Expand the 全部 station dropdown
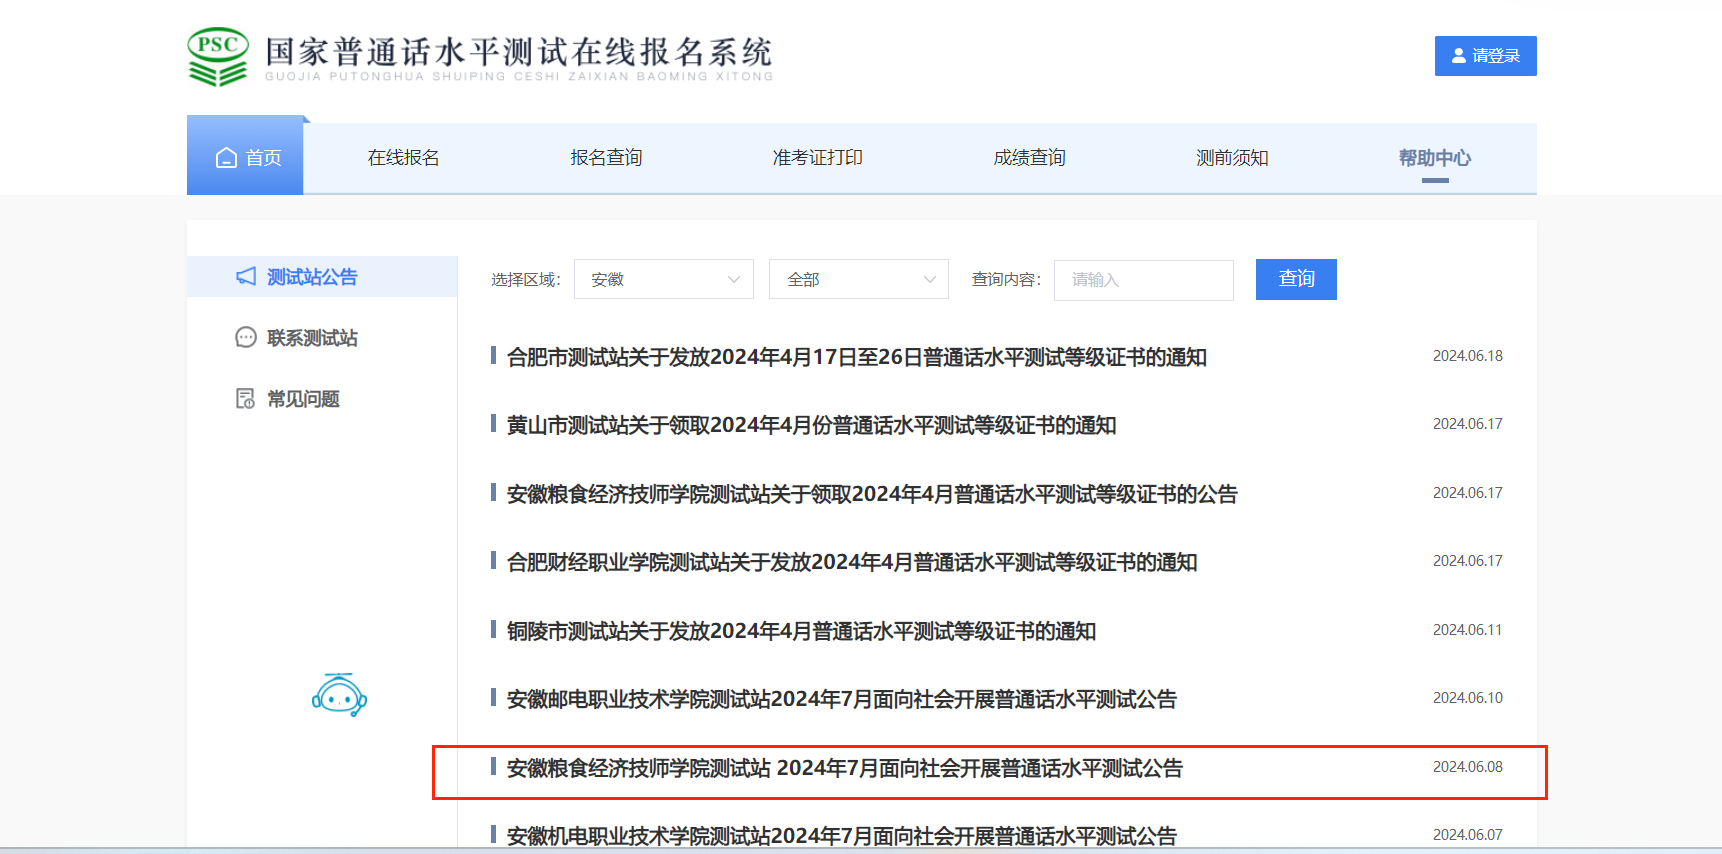The height and width of the screenshot is (854, 1722). [858, 280]
